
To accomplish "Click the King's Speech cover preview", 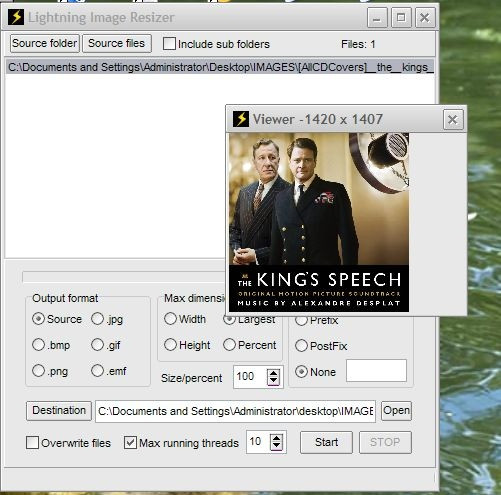I will pos(319,222).
